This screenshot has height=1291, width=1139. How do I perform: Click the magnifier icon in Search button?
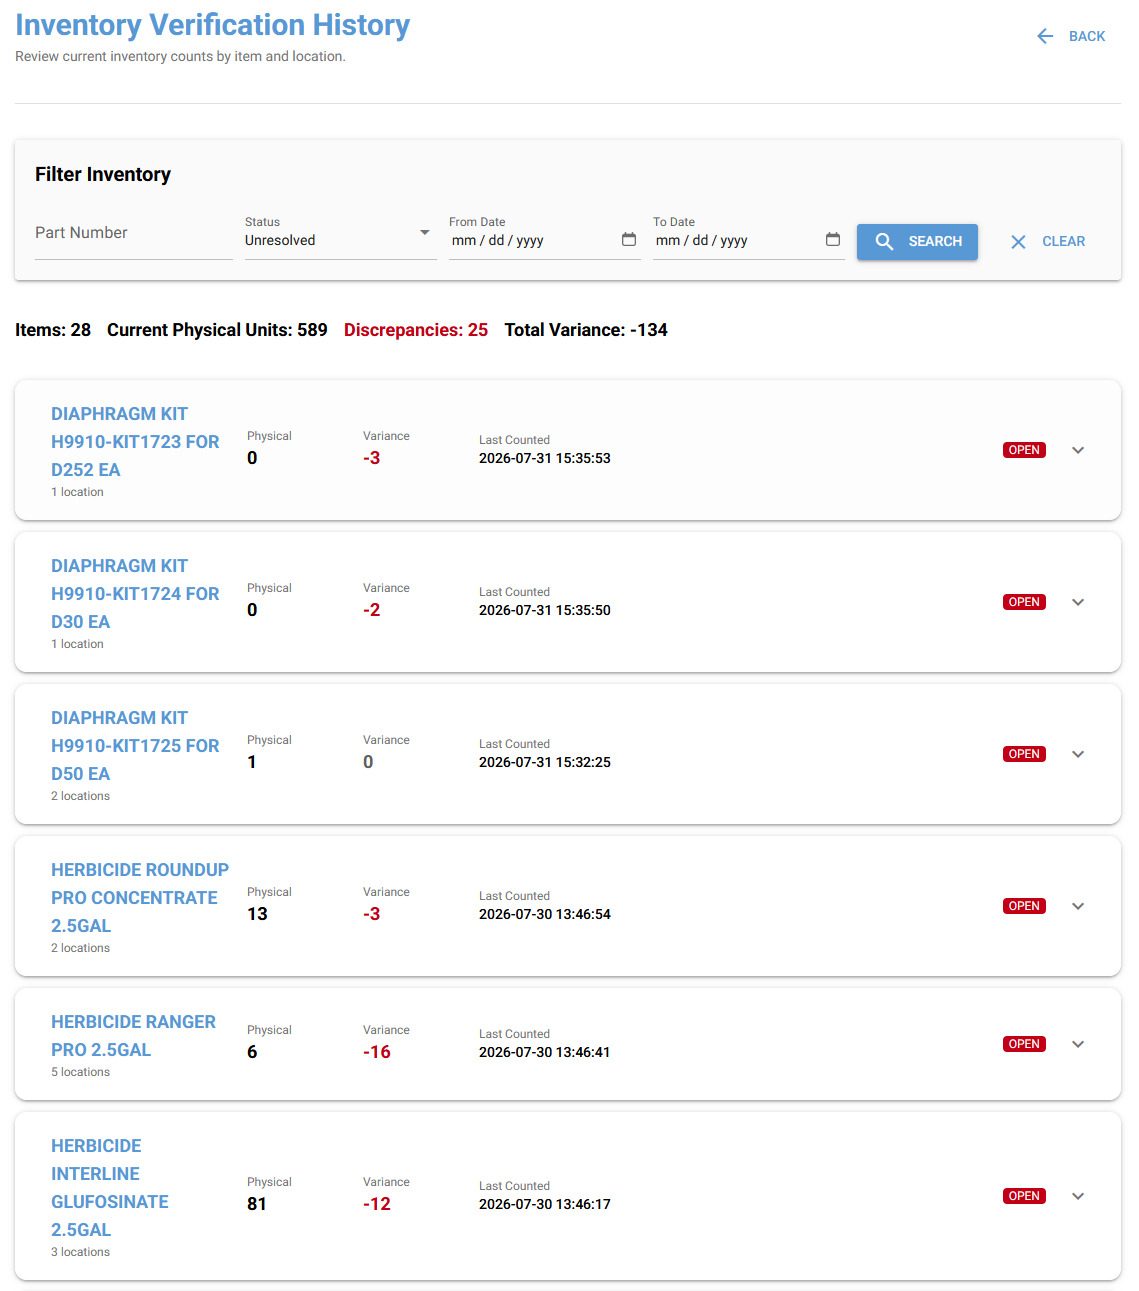point(884,242)
